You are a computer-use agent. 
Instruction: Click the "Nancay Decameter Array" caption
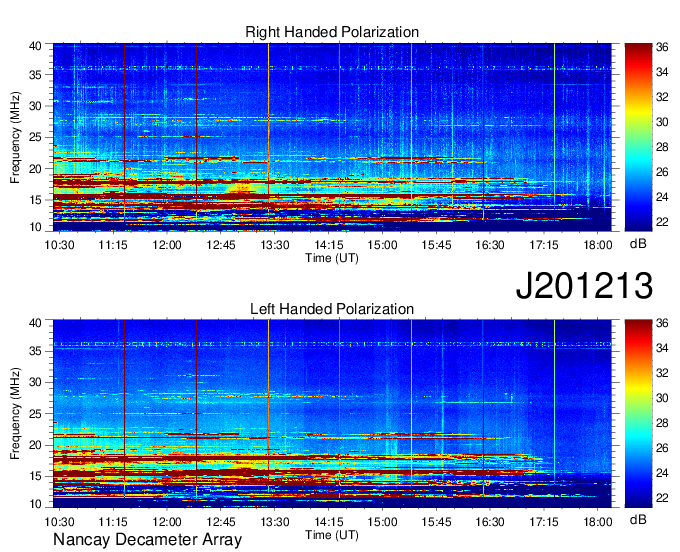[147, 540]
